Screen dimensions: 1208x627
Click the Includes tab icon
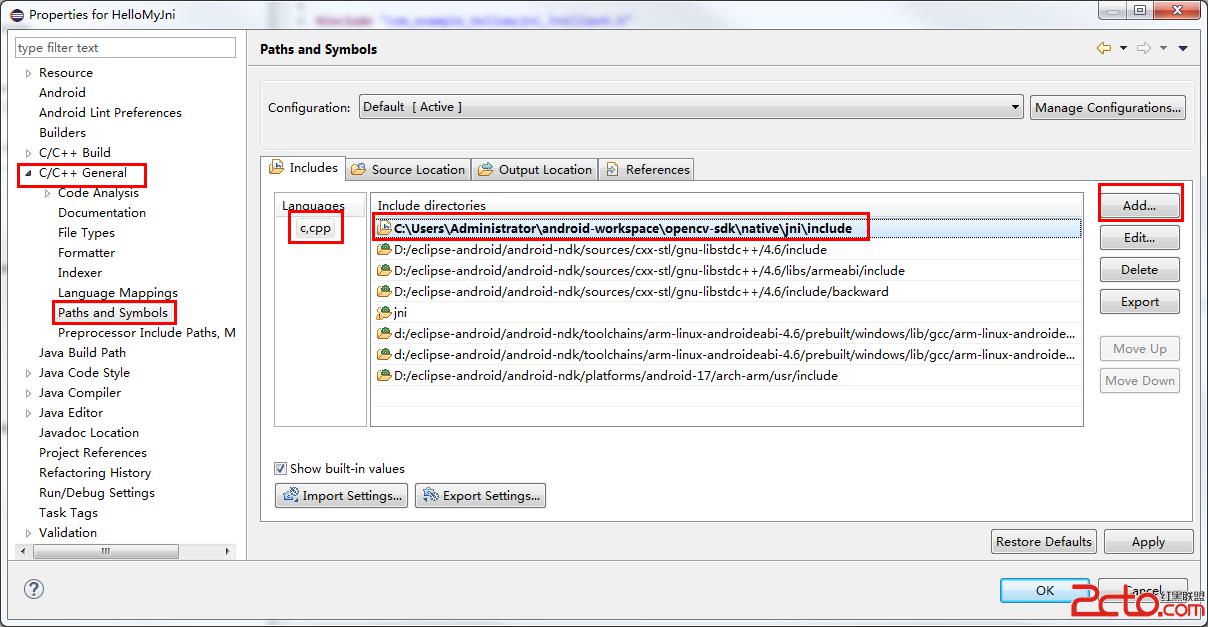(277, 168)
